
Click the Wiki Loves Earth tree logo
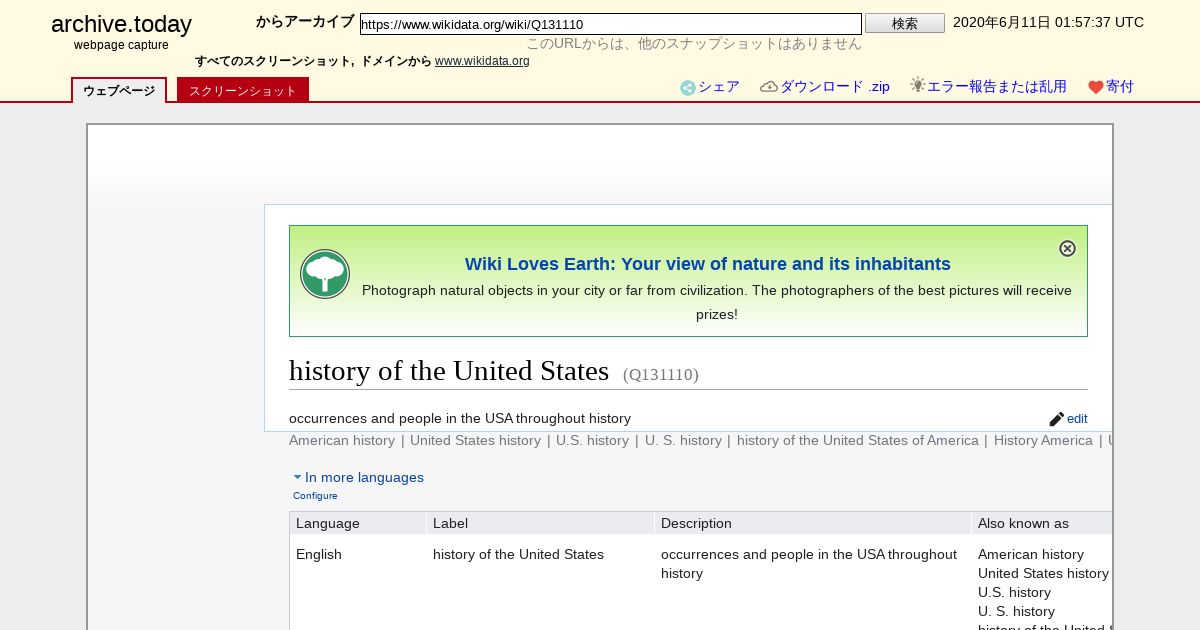coord(325,274)
